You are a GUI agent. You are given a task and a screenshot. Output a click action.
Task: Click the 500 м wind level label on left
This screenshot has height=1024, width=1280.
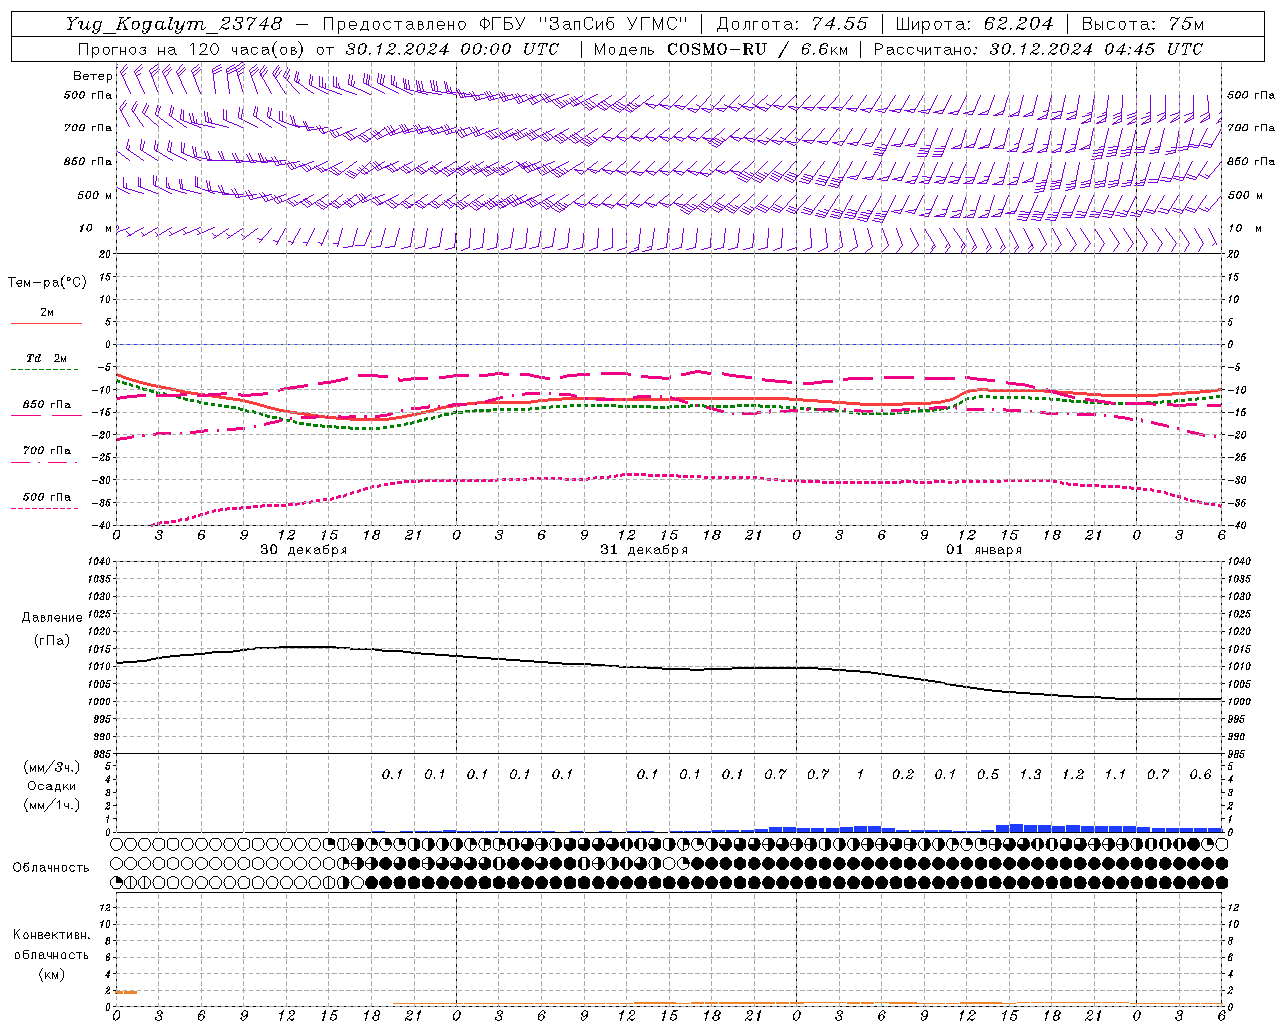(95, 195)
